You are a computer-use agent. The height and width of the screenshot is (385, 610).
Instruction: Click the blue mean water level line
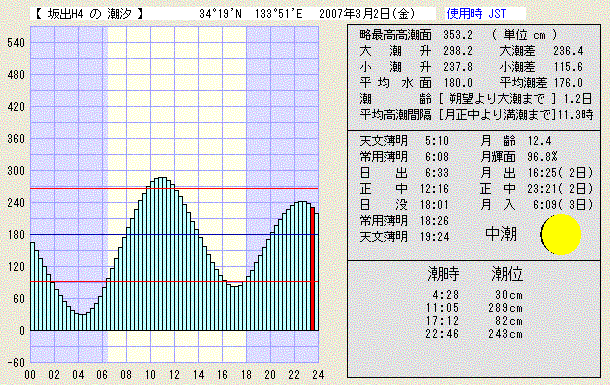click(x=174, y=234)
